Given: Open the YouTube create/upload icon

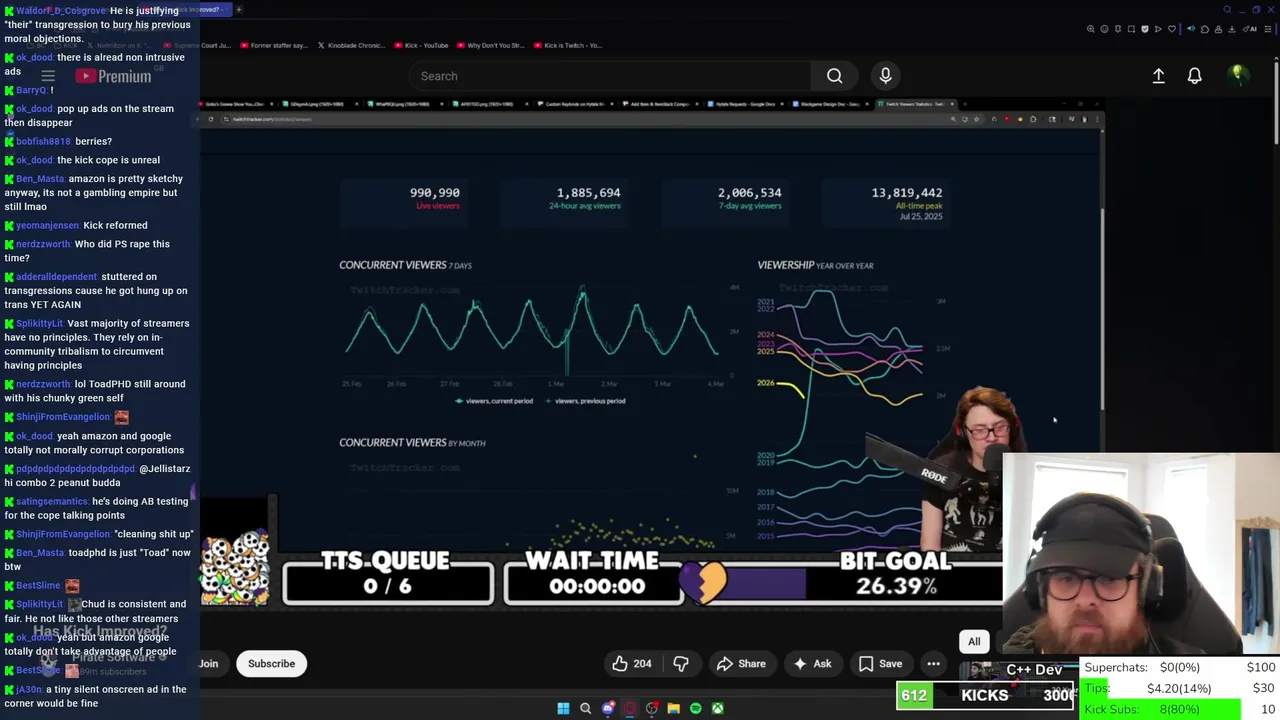Looking at the screenshot, I should (1158, 76).
